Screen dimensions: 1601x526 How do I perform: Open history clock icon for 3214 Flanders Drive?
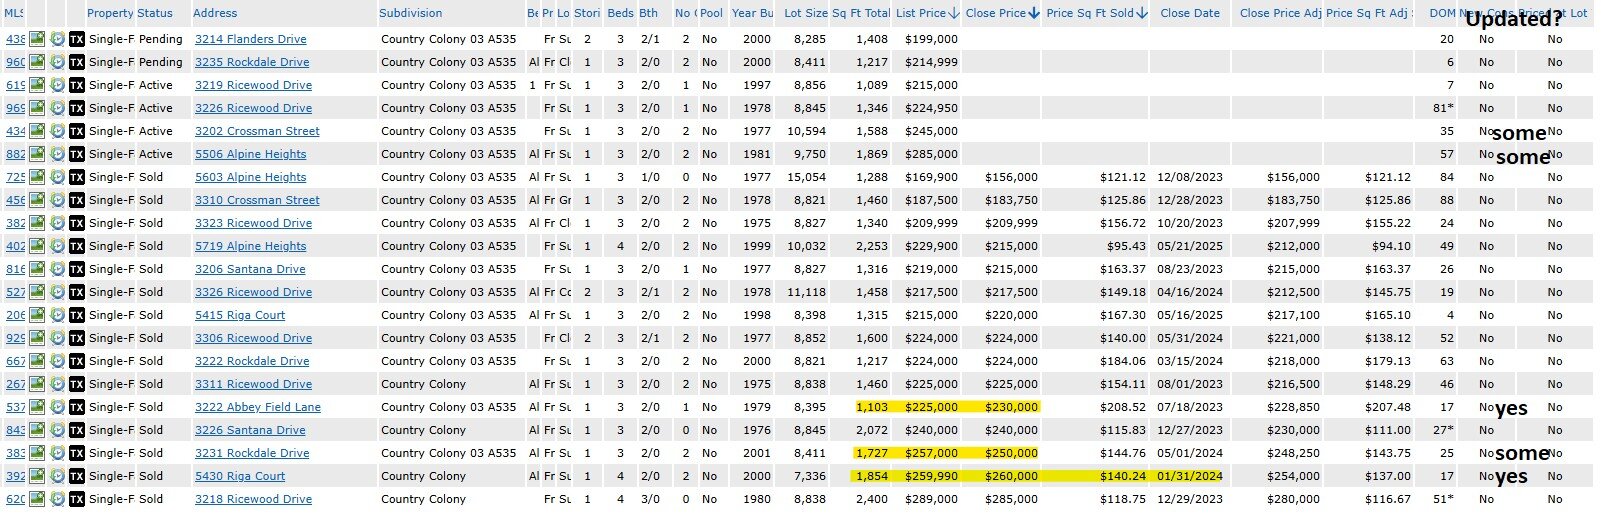pos(57,39)
